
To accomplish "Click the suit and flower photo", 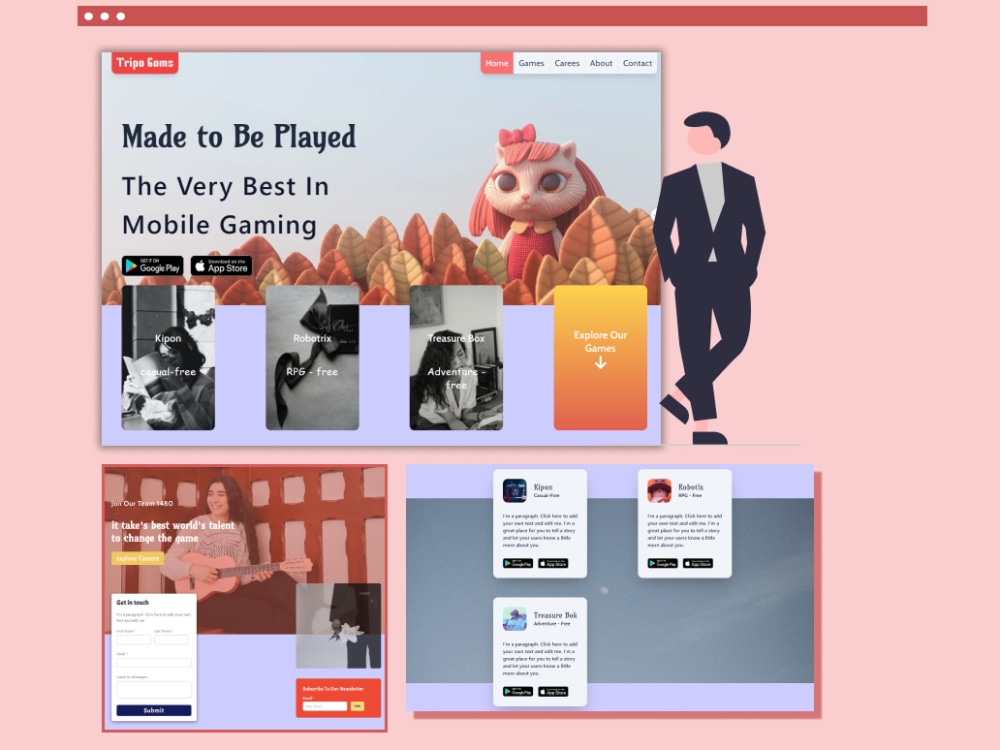I will coord(339,626).
